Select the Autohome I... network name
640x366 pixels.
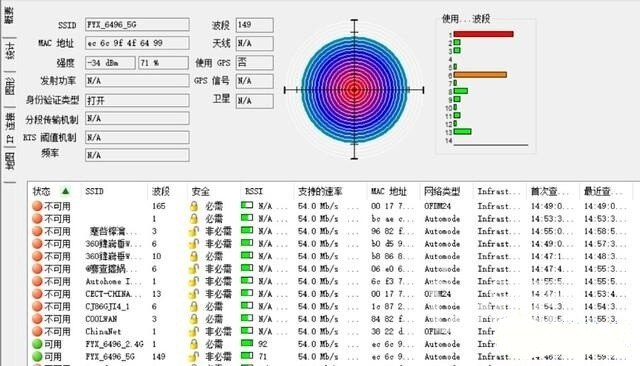click(113, 282)
